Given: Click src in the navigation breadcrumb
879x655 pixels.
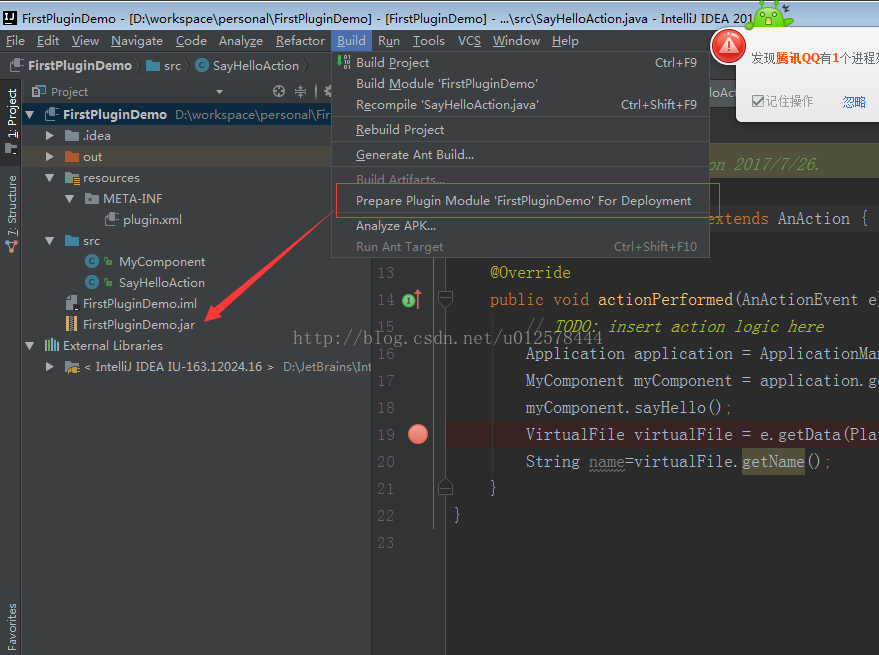Looking at the screenshot, I should (172, 65).
